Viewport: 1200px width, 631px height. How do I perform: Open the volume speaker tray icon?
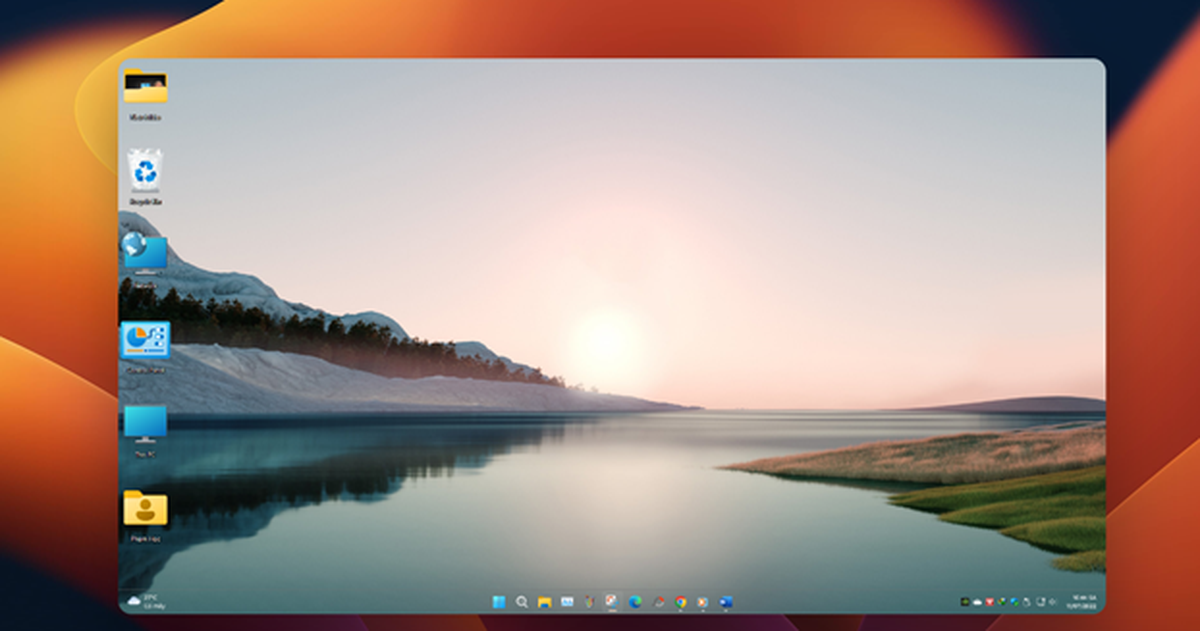tap(1052, 602)
